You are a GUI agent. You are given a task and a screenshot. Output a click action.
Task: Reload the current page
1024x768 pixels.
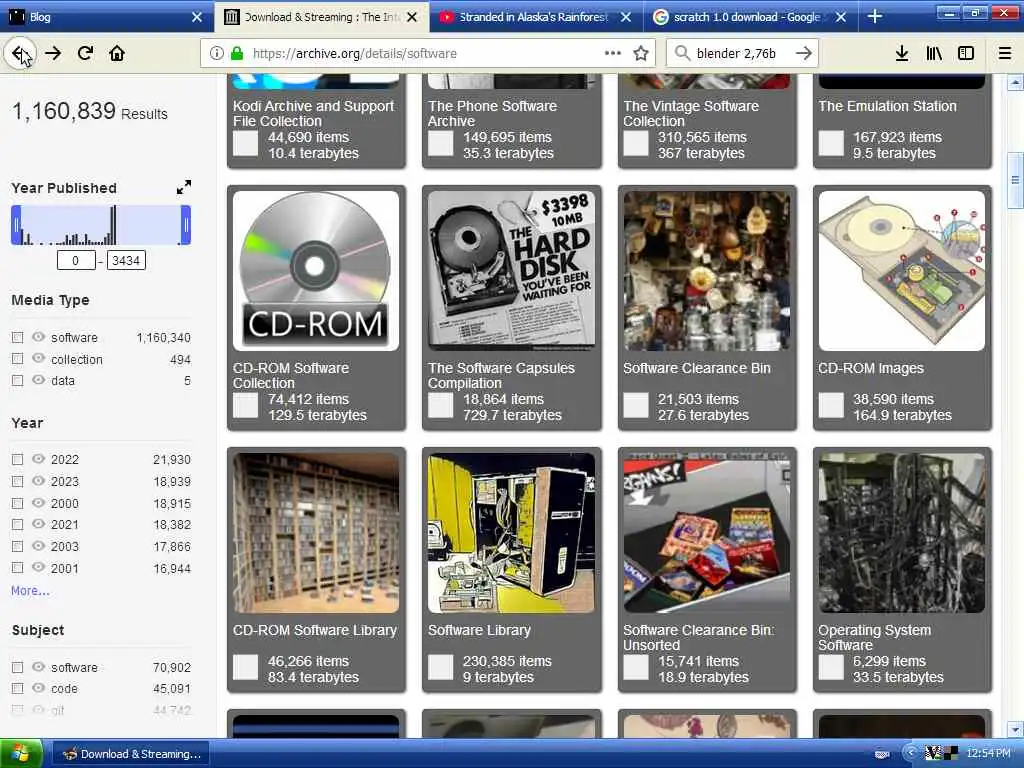pyautogui.click(x=85, y=54)
